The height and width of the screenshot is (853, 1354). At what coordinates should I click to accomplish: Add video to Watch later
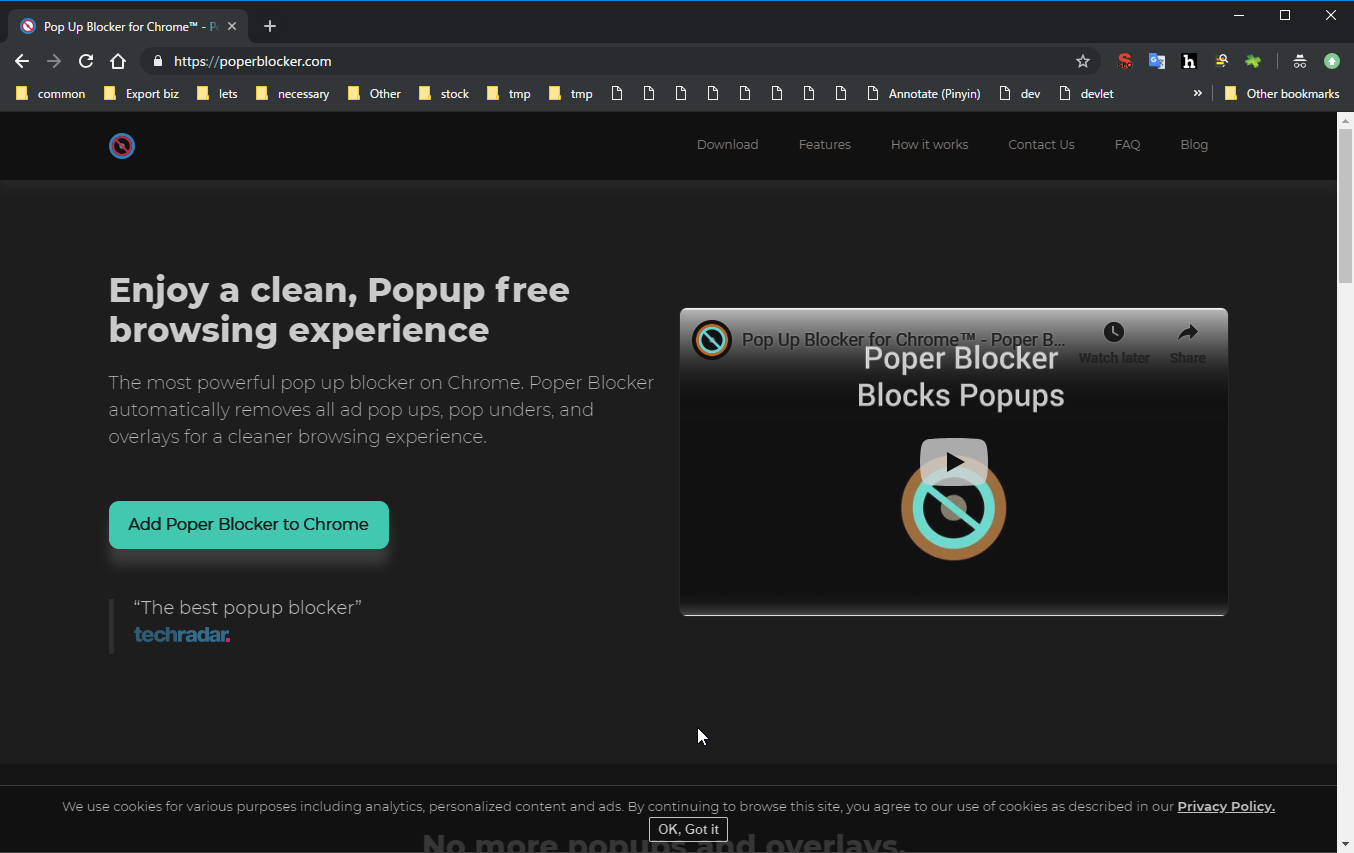pyautogui.click(x=1113, y=342)
